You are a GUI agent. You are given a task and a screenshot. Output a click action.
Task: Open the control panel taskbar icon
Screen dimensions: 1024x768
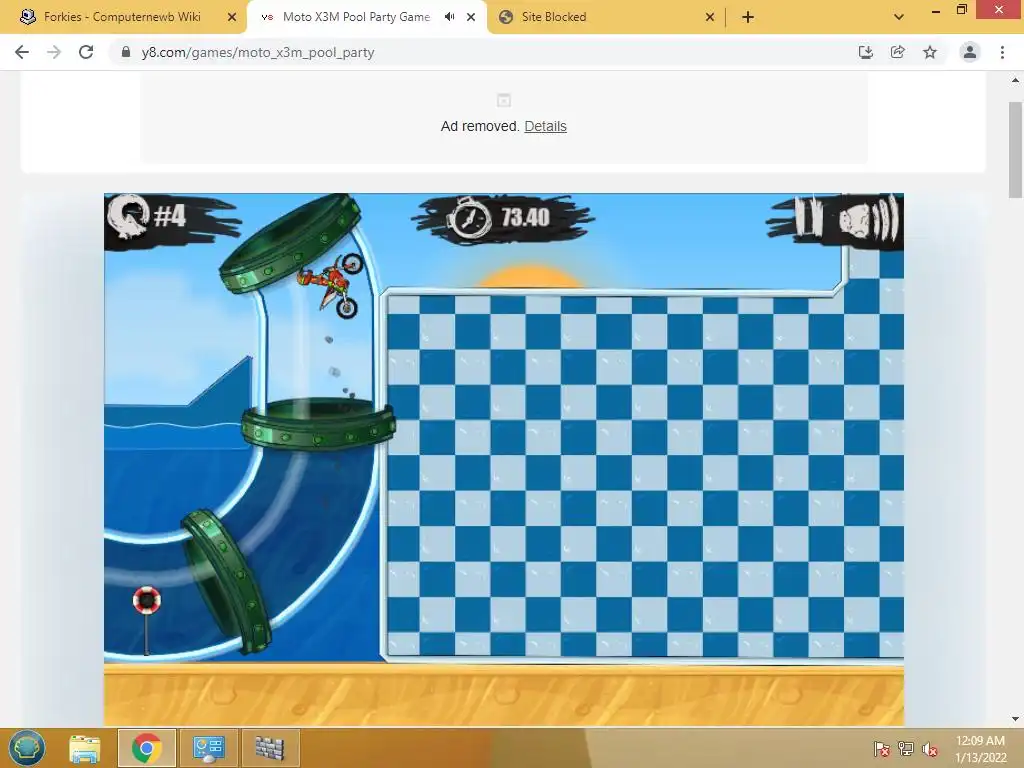click(x=208, y=748)
